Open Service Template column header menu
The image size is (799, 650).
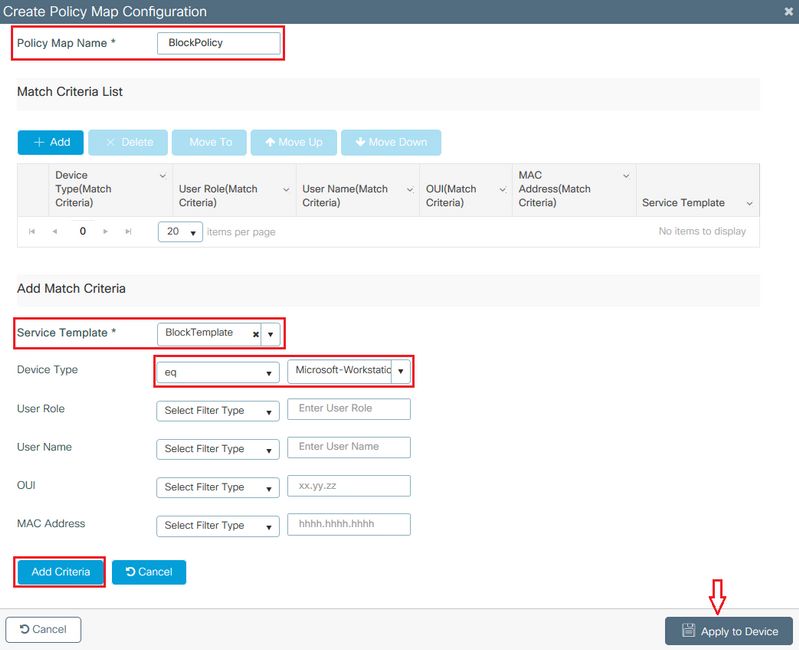pos(749,203)
